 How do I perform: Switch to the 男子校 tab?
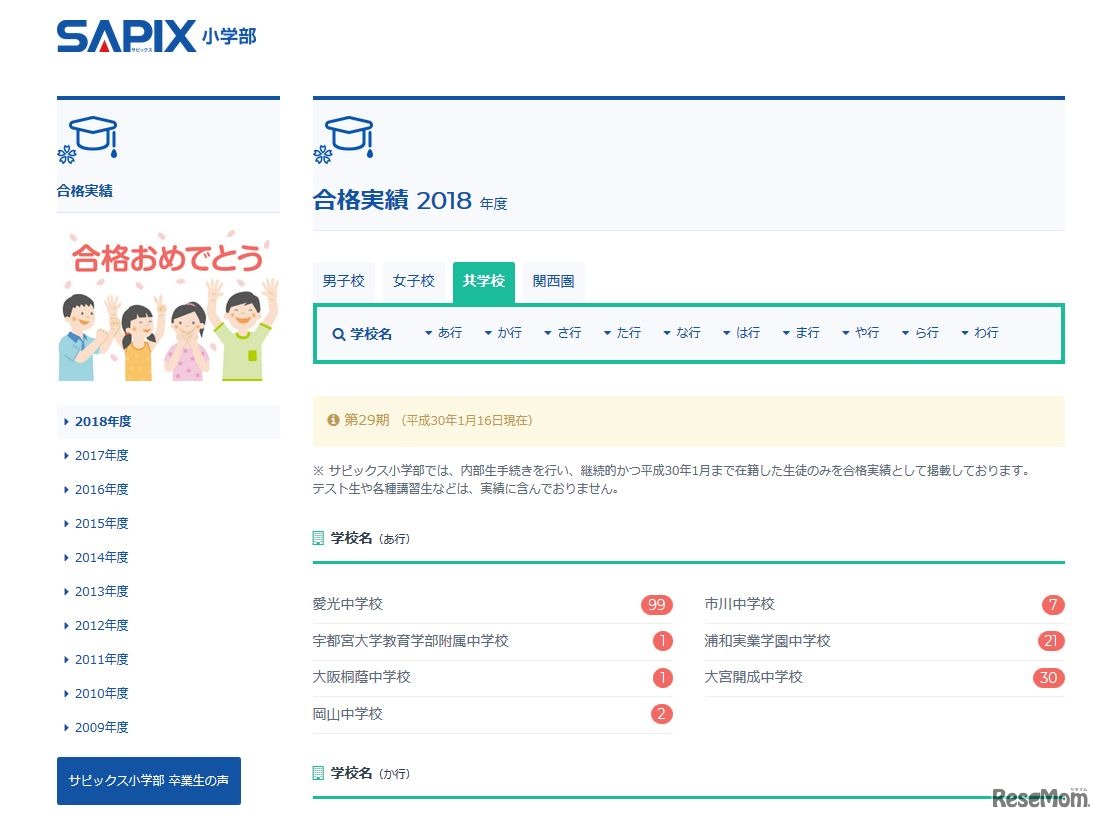tap(344, 281)
